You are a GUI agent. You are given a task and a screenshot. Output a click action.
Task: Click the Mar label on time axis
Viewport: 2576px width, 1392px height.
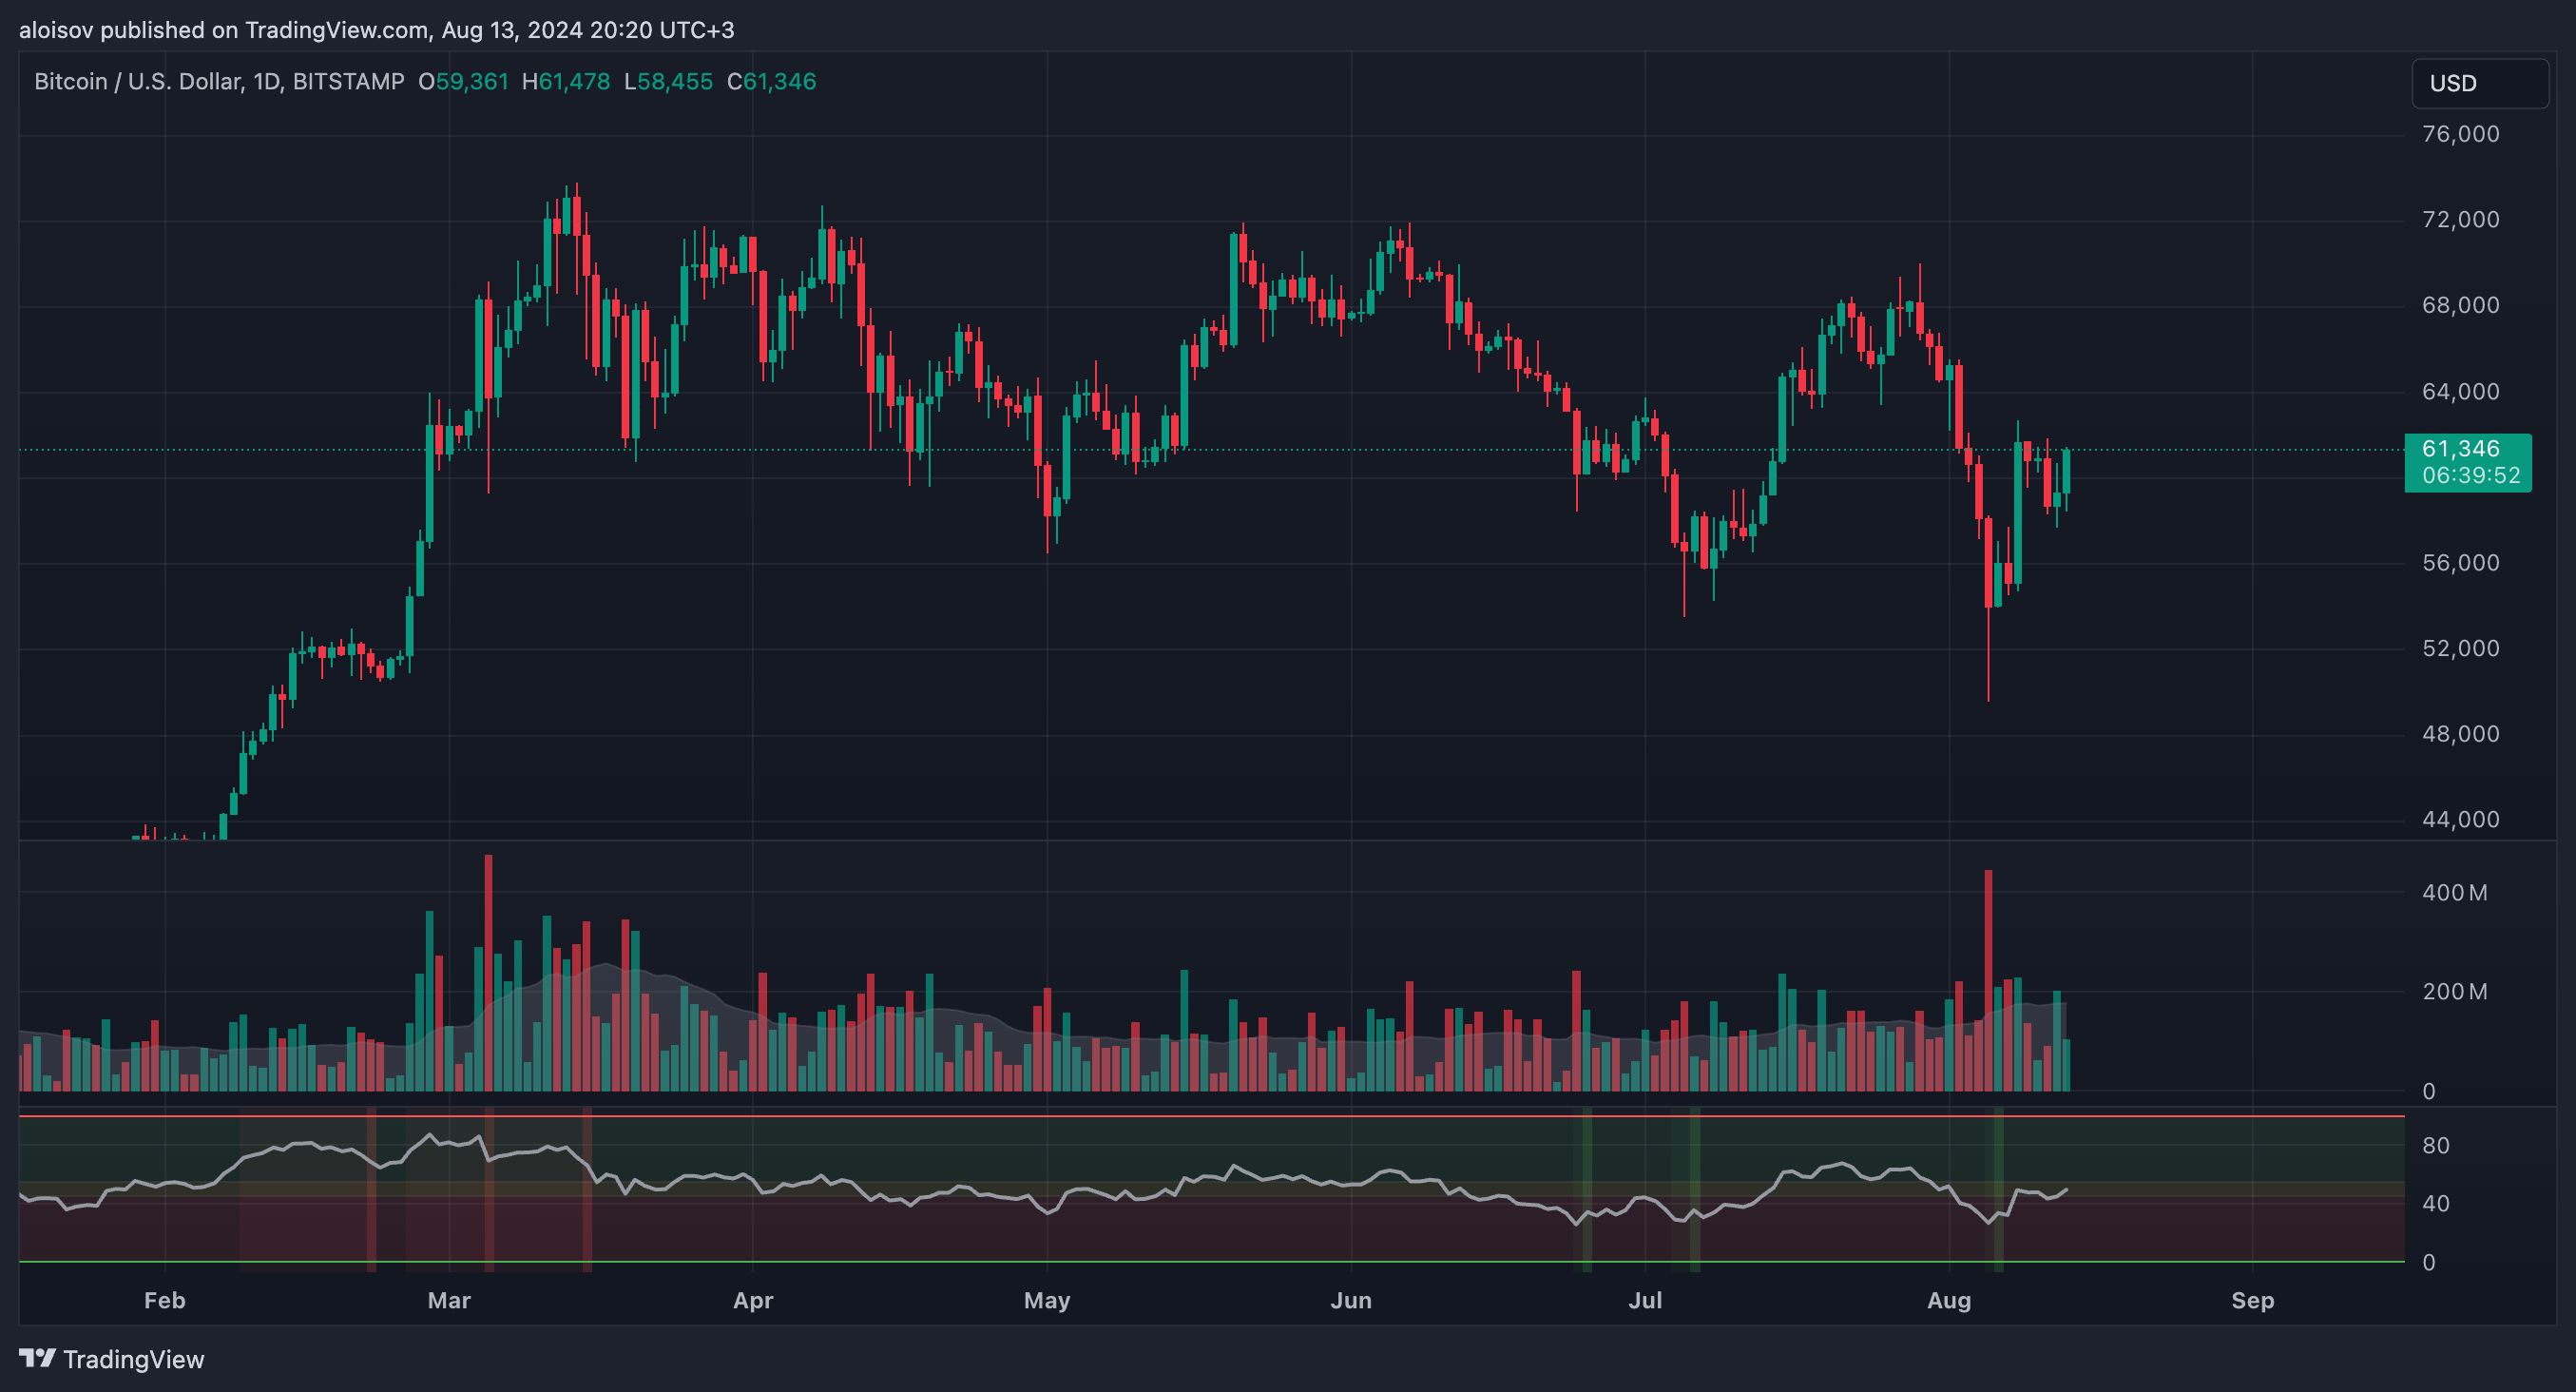point(448,1300)
